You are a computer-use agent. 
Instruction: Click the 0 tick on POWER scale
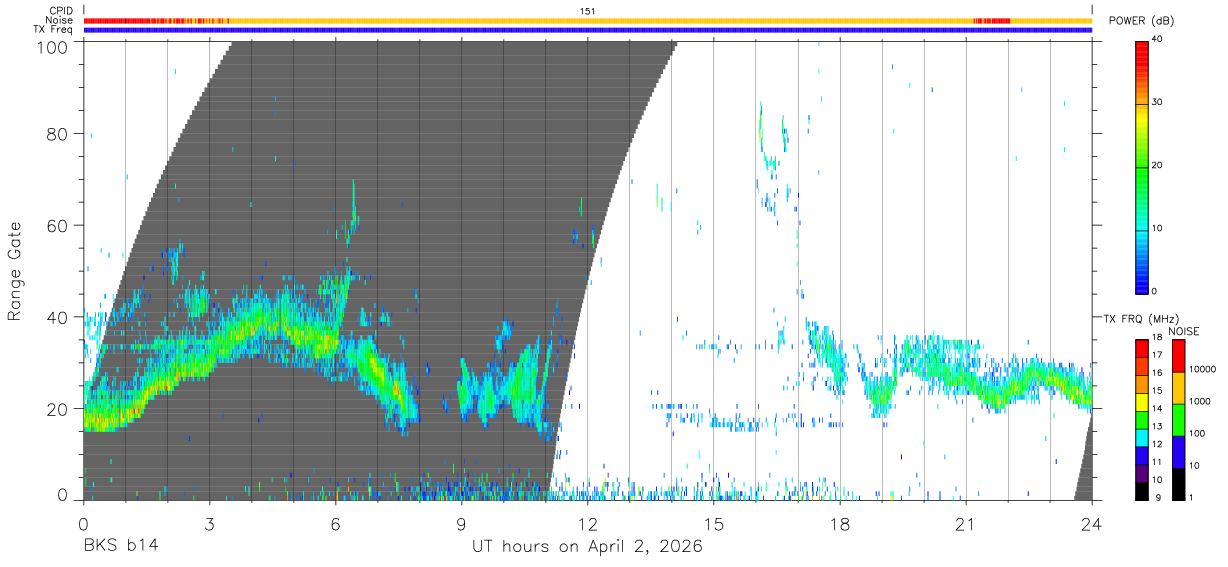(1154, 291)
